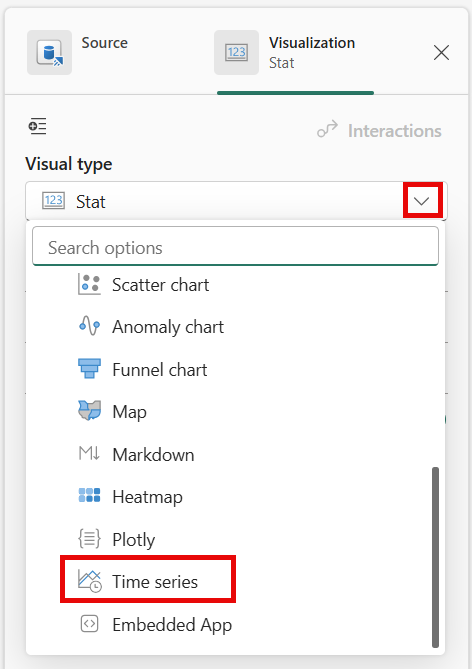Collapse the Visual type dropdown chevron
Viewport: 472px width, 669px height.
pos(422,201)
